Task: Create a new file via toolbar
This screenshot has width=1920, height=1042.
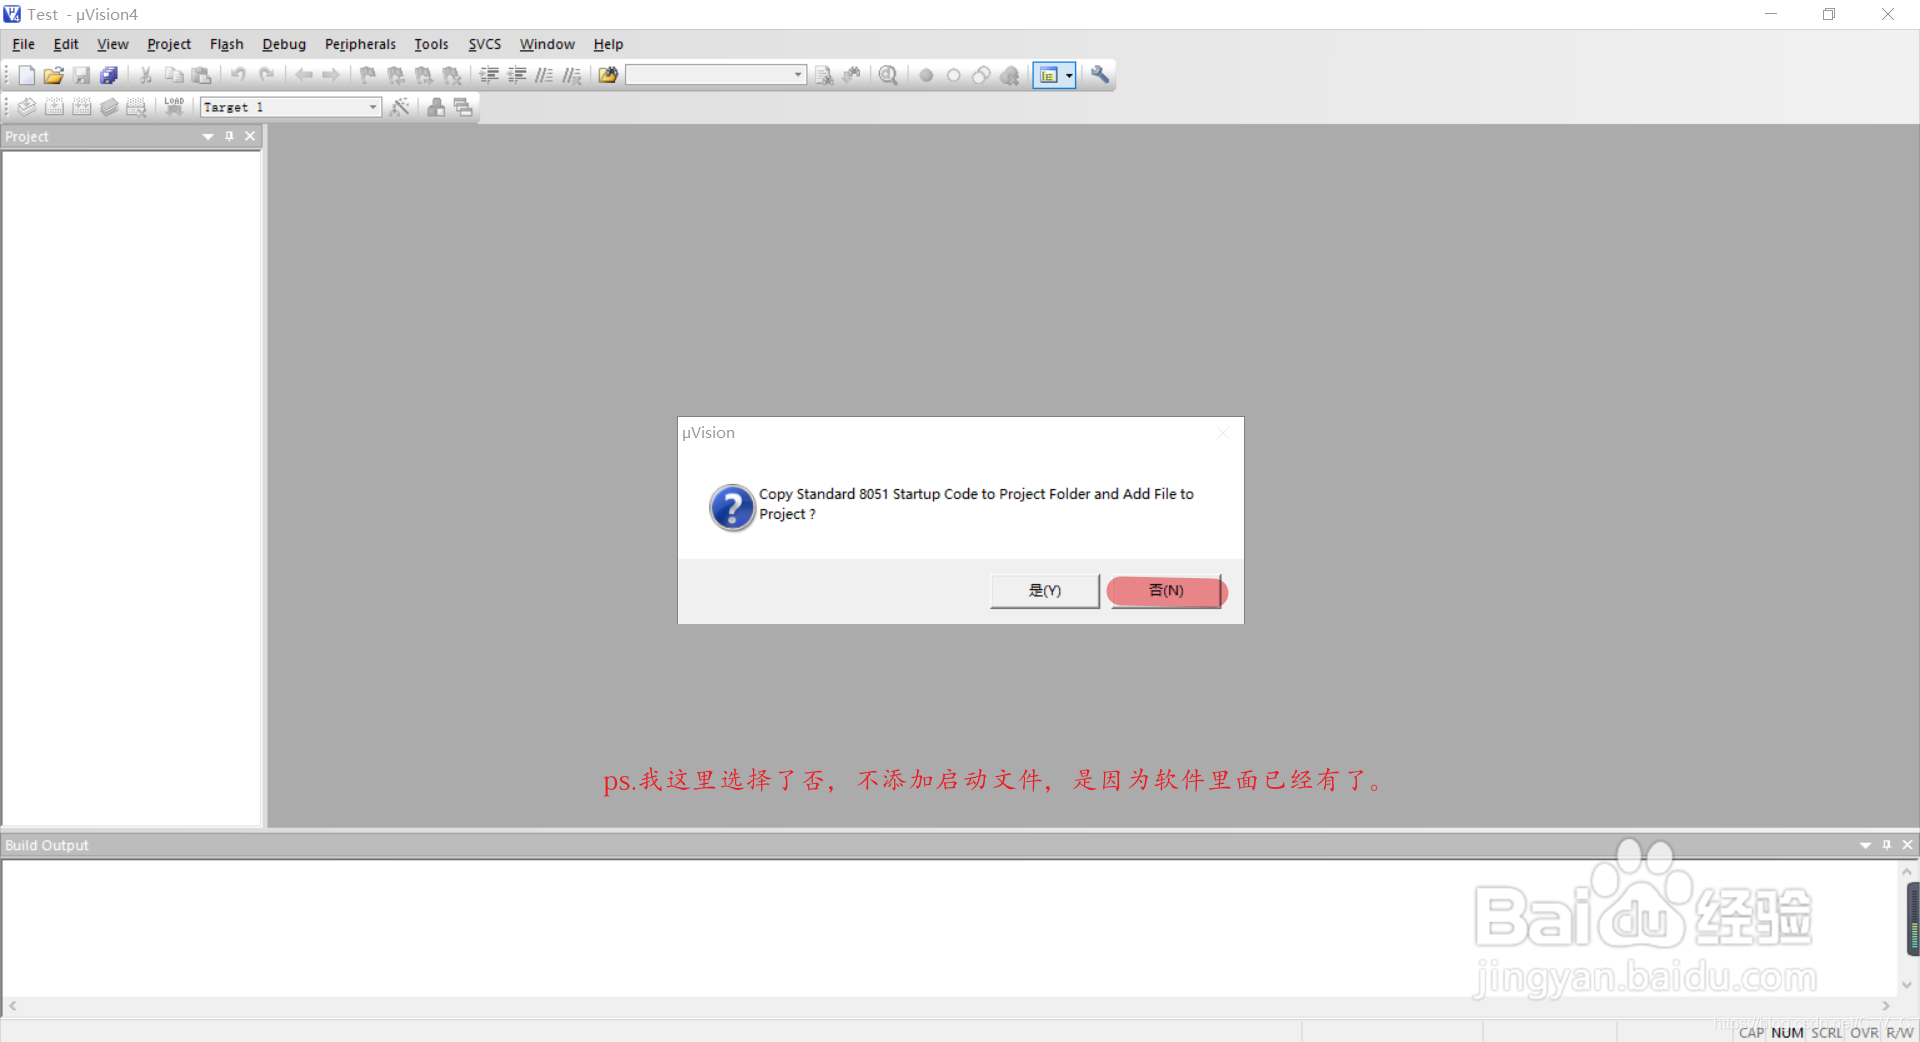Action: (x=27, y=75)
